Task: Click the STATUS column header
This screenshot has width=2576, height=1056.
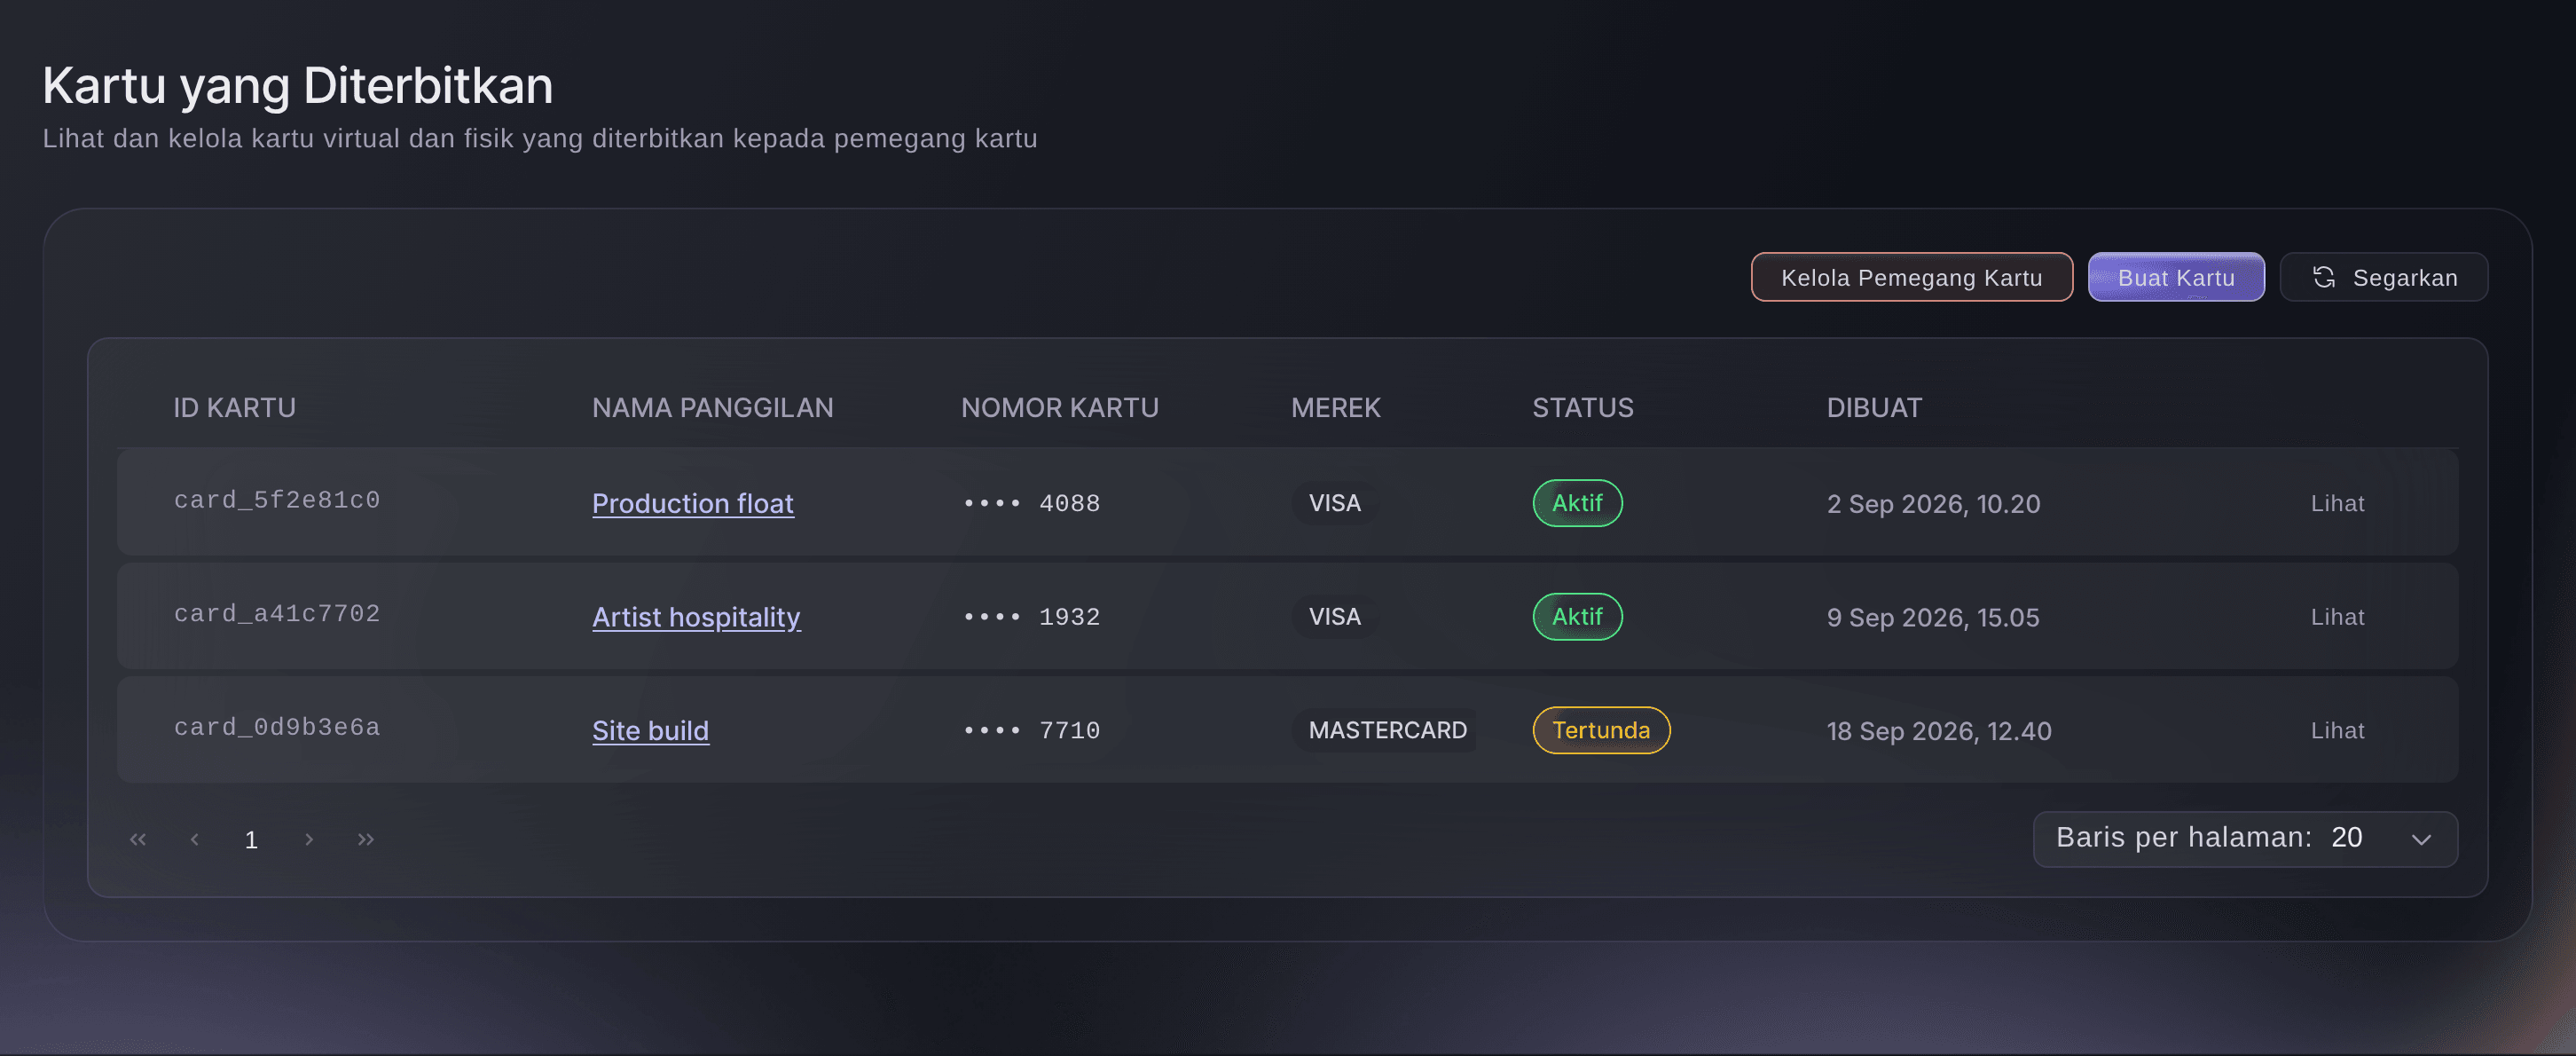Action: [1582, 408]
